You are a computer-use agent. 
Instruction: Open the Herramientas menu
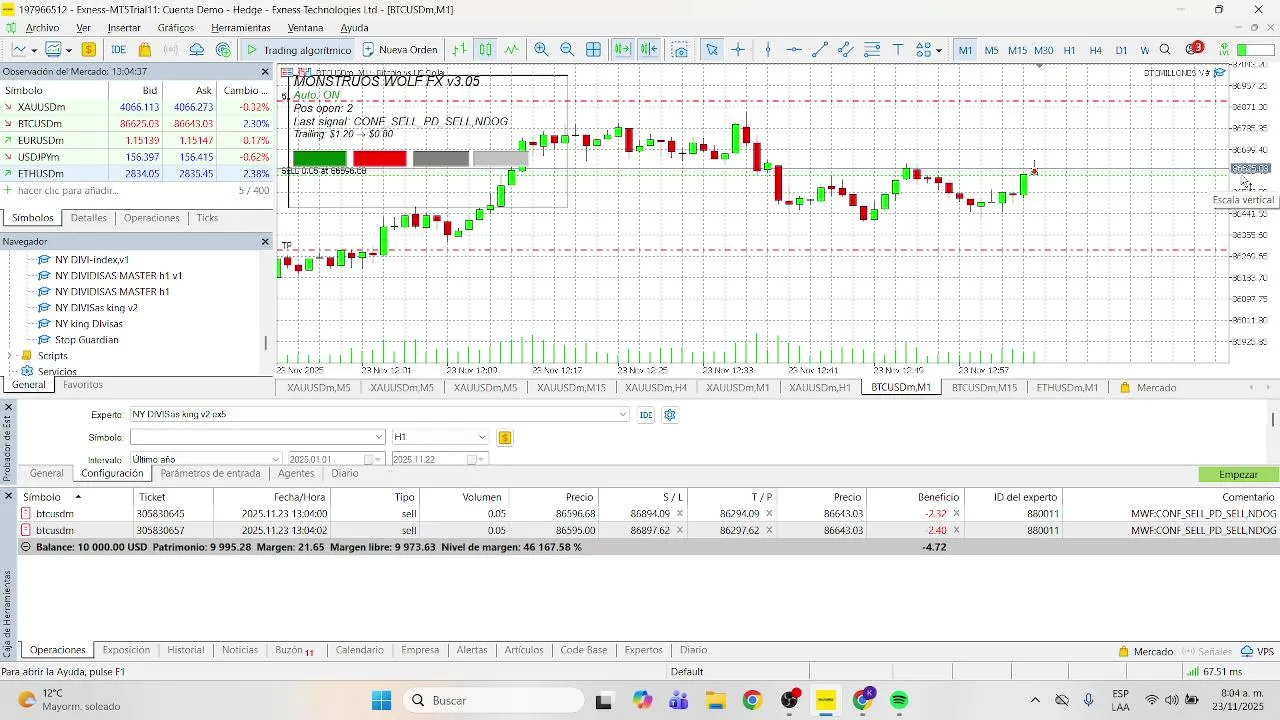click(241, 28)
